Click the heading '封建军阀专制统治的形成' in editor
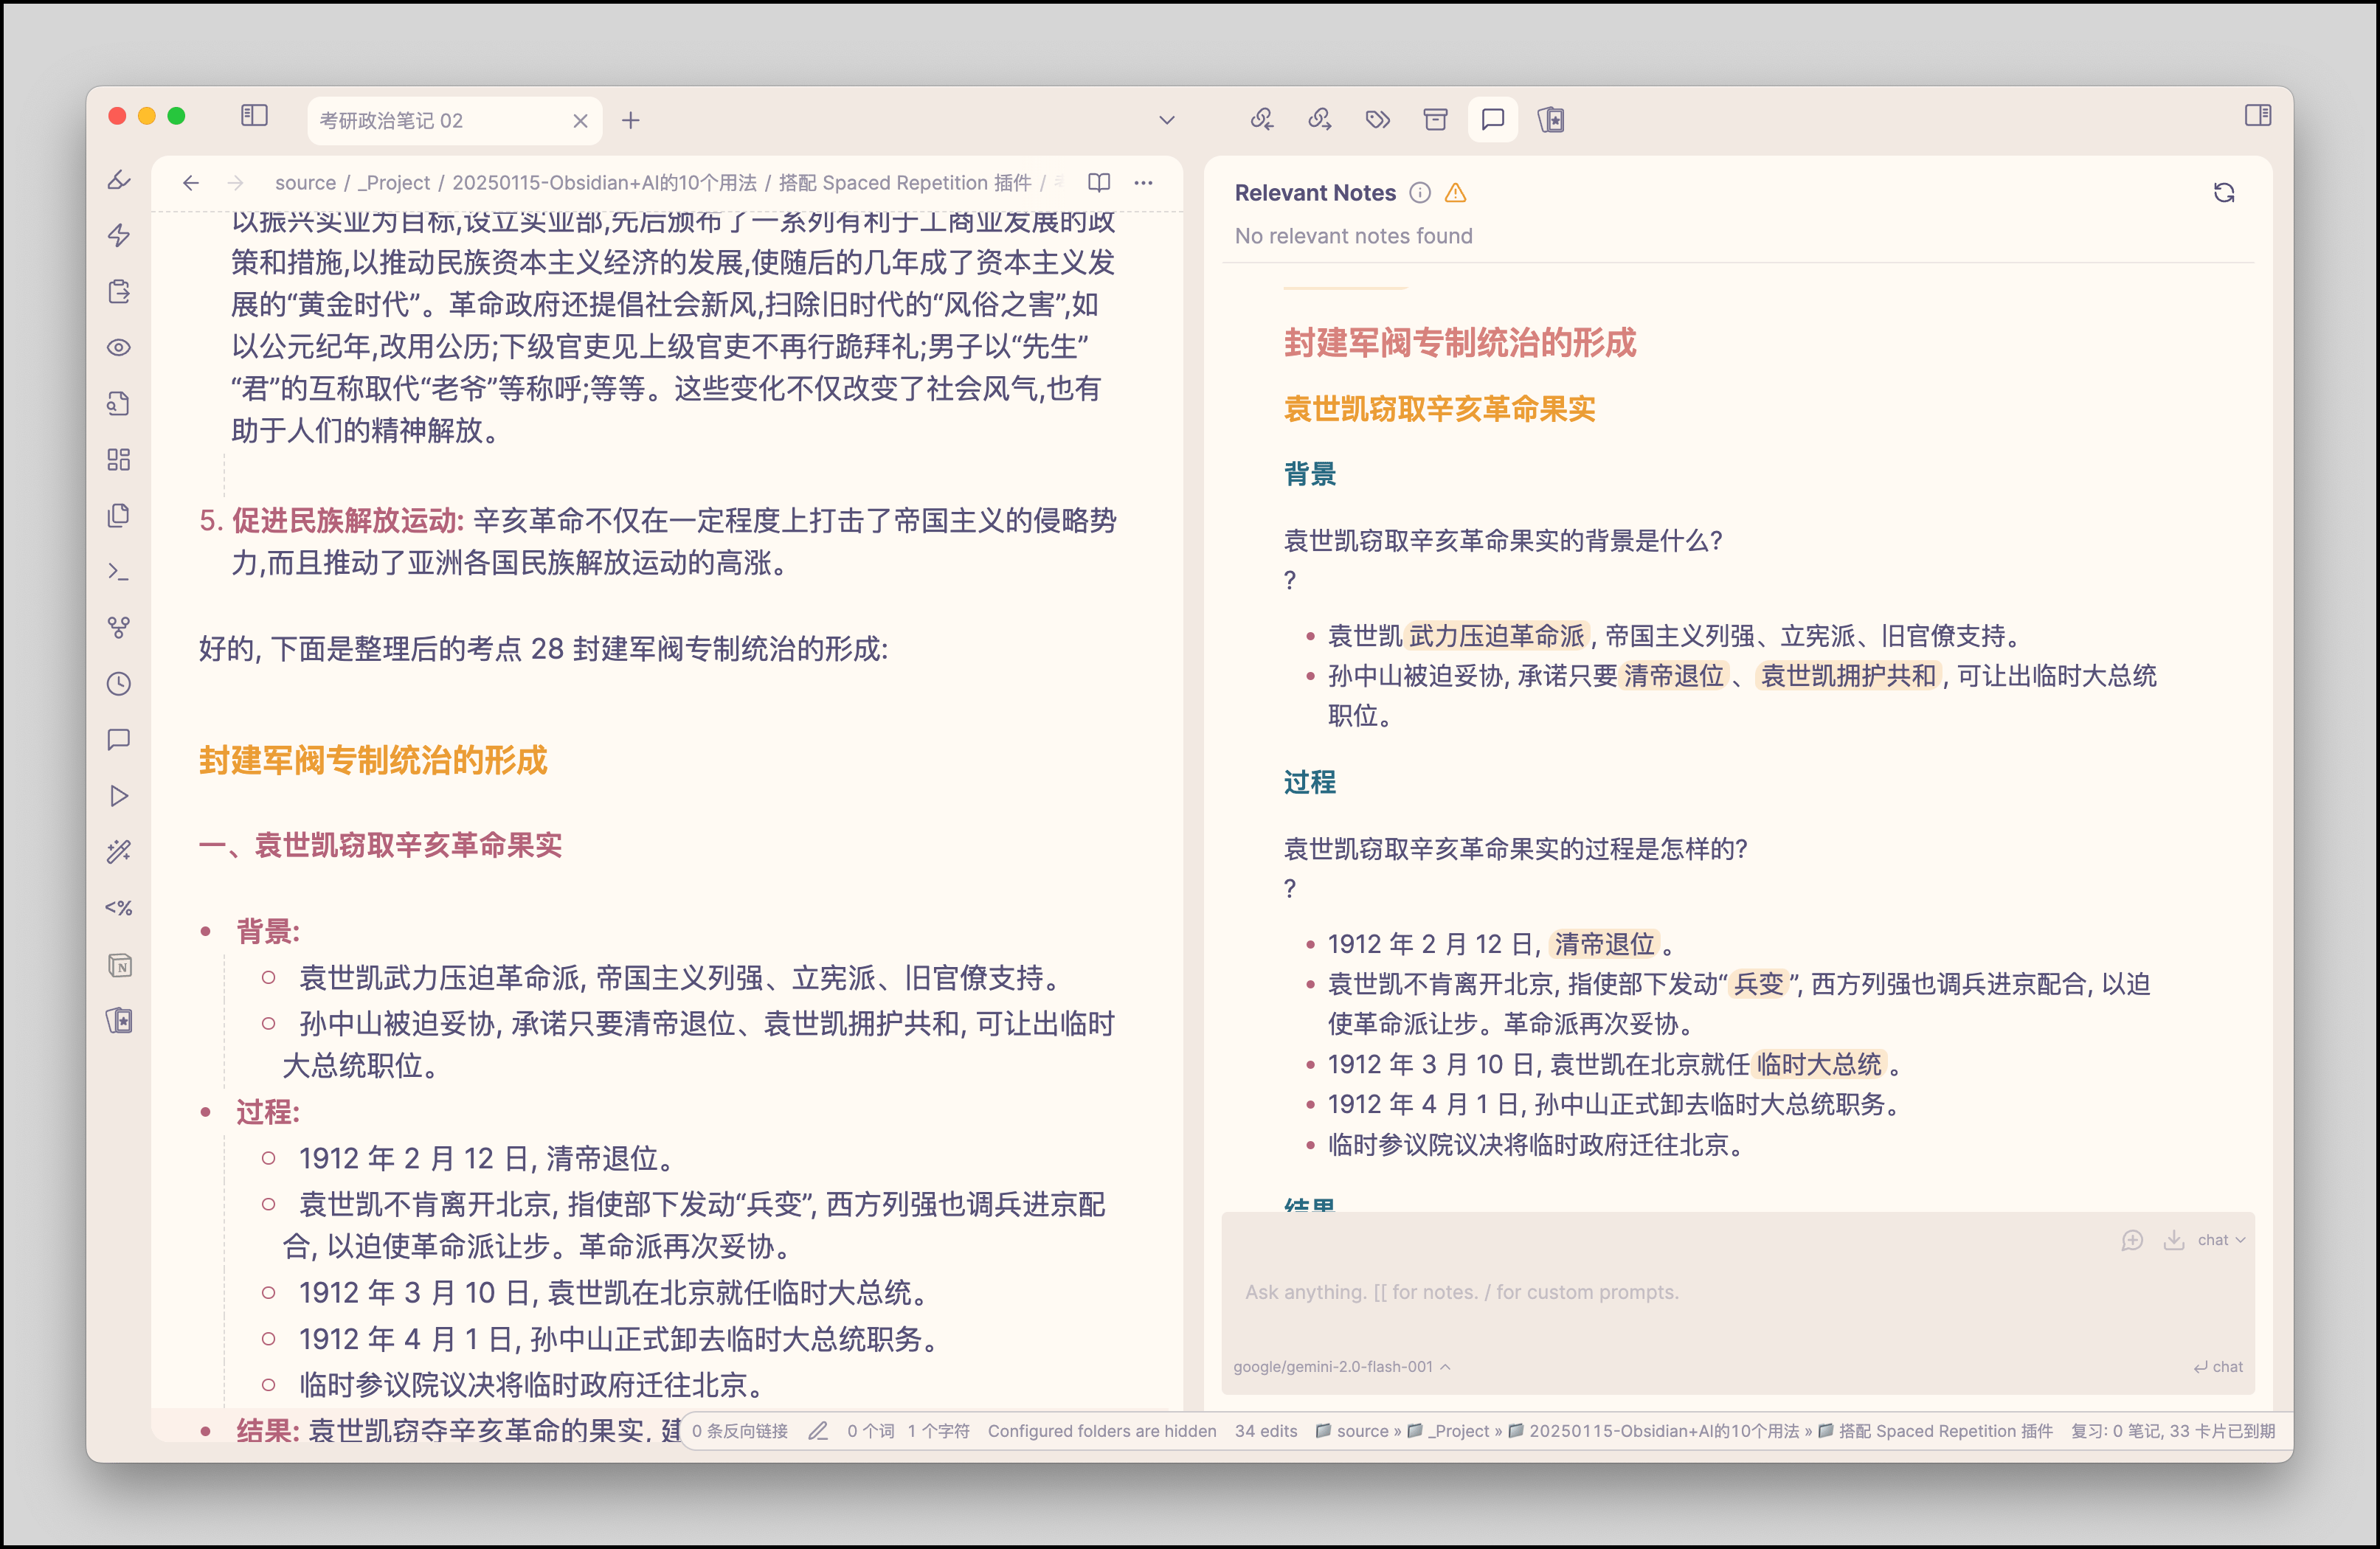 (373, 760)
